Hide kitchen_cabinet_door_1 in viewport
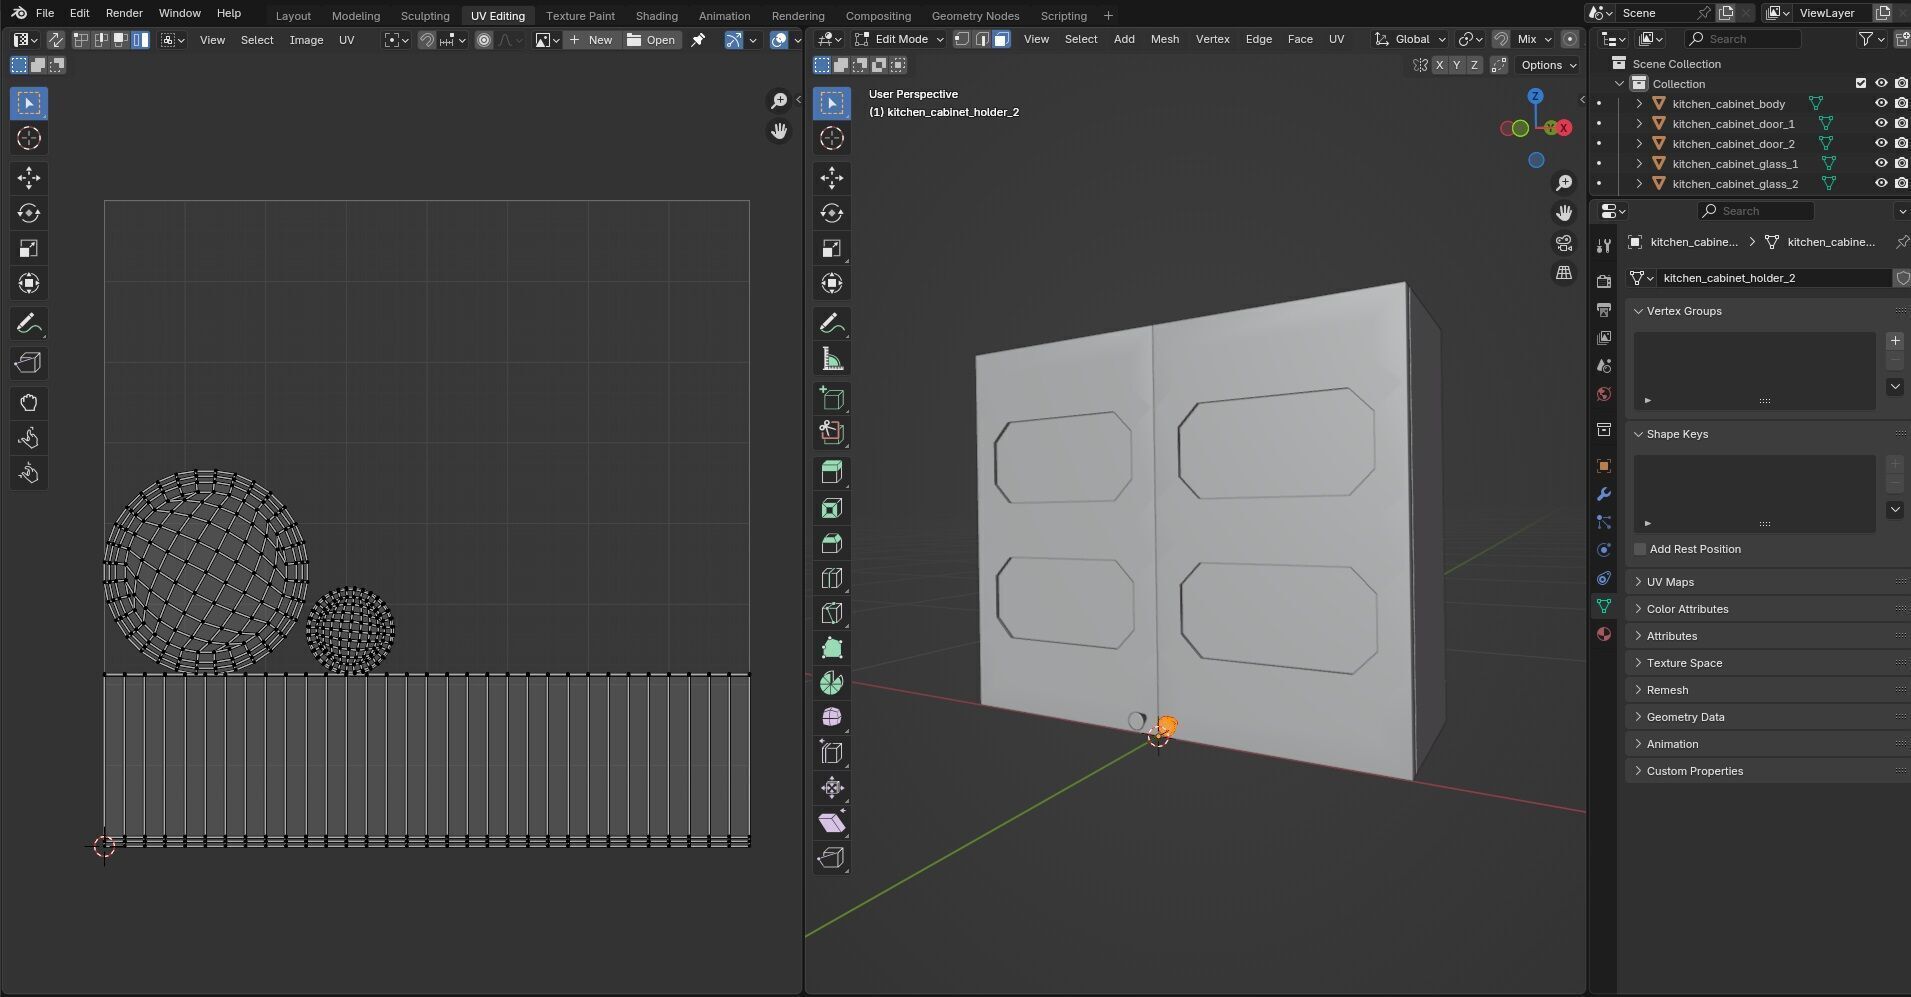 pos(1881,124)
